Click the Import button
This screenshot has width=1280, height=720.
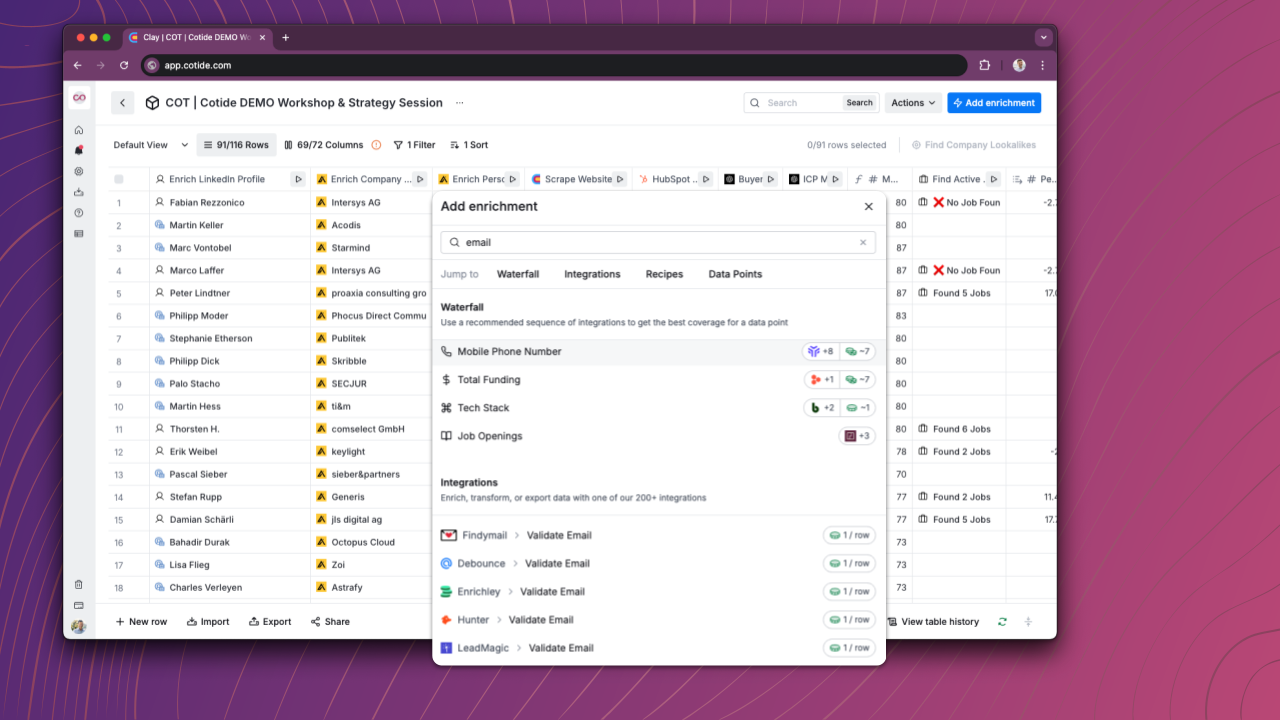(207, 621)
